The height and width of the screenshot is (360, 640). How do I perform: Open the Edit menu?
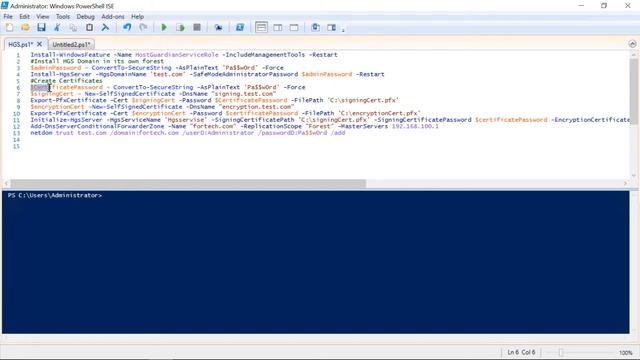(x=24, y=17)
